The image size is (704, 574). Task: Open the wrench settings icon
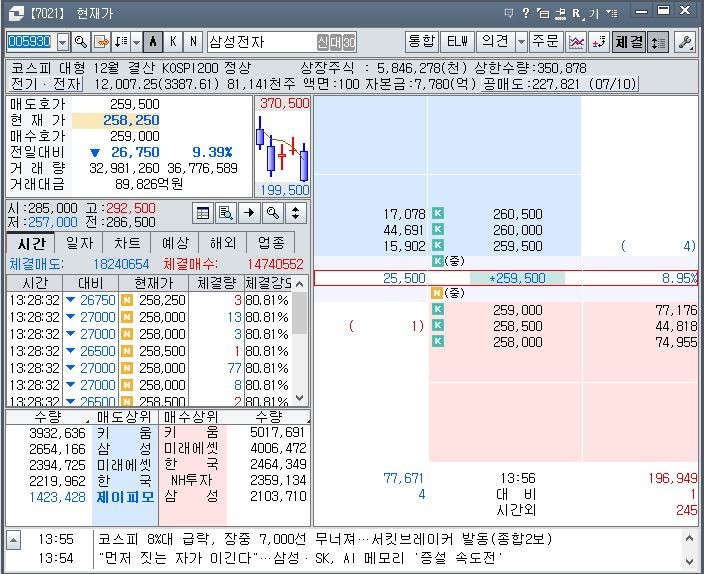tap(685, 42)
